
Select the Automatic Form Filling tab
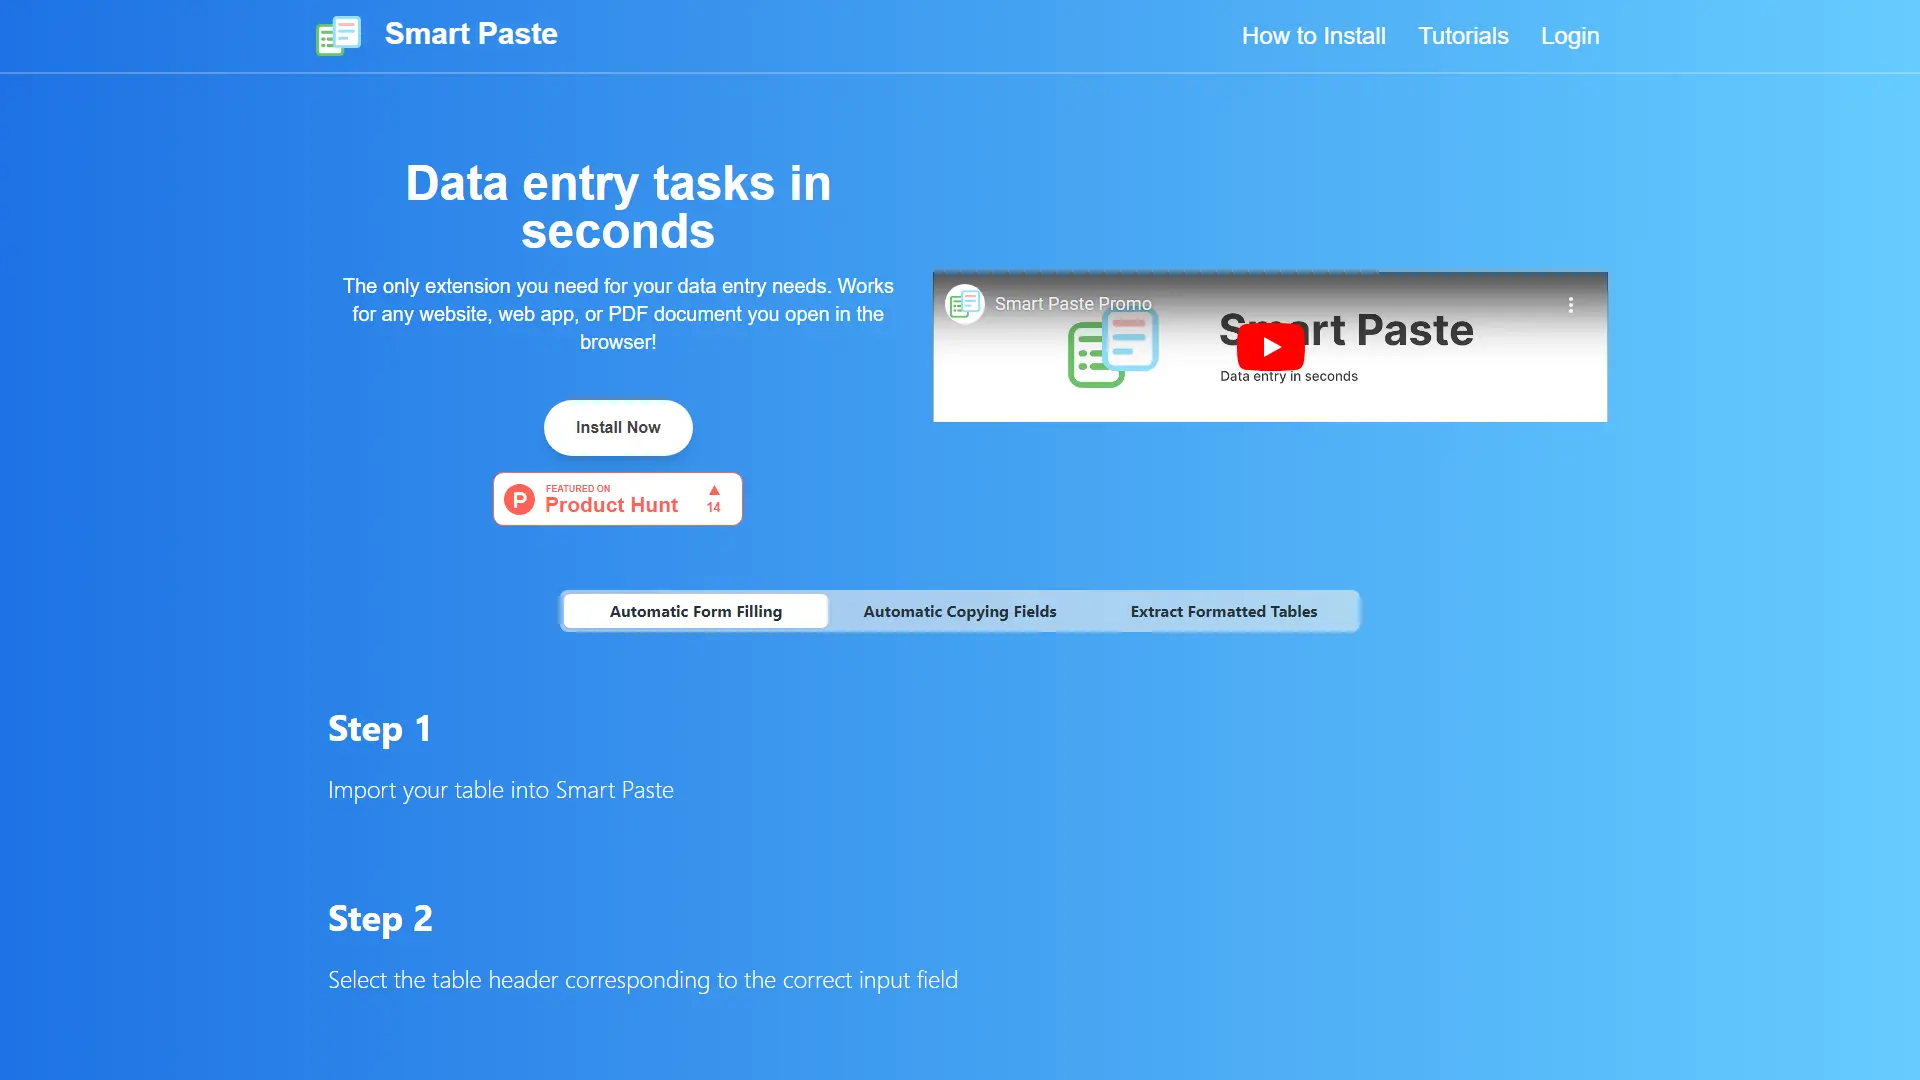[x=695, y=611]
